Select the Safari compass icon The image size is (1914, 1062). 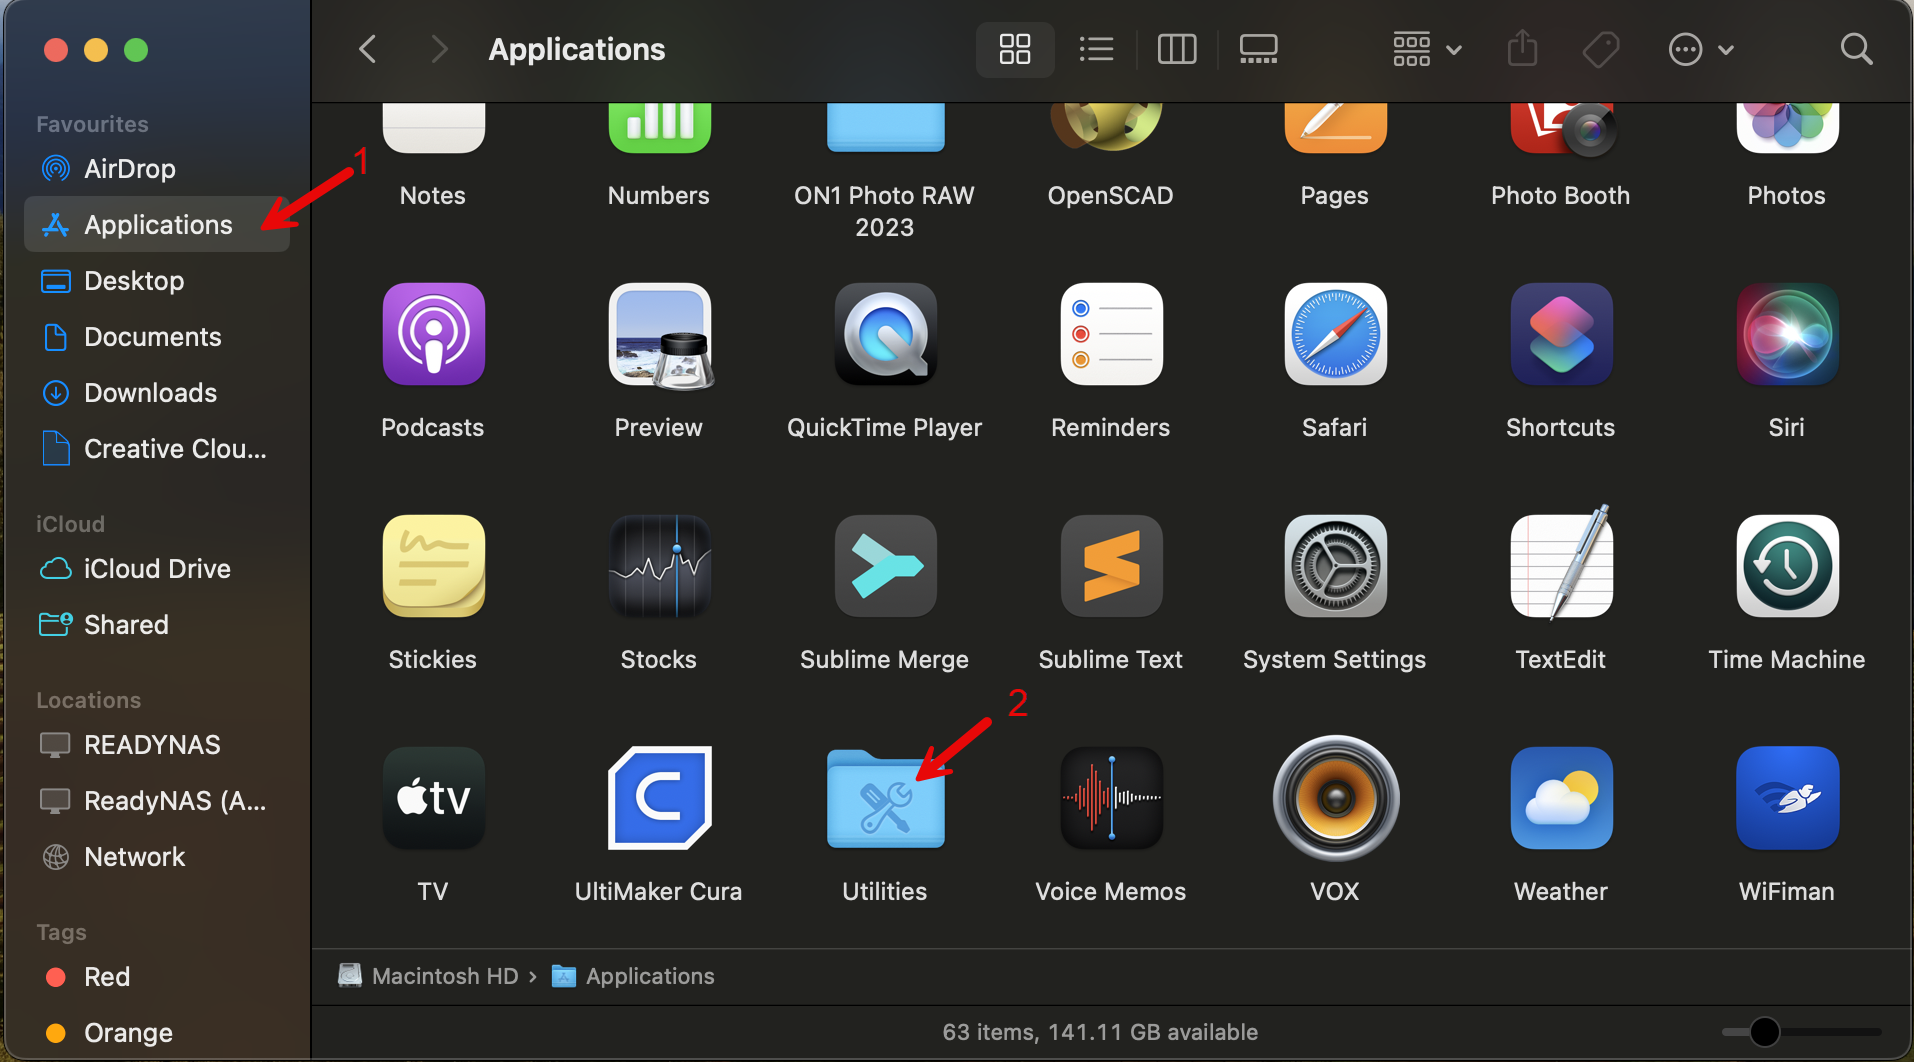pyautogui.click(x=1335, y=334)
